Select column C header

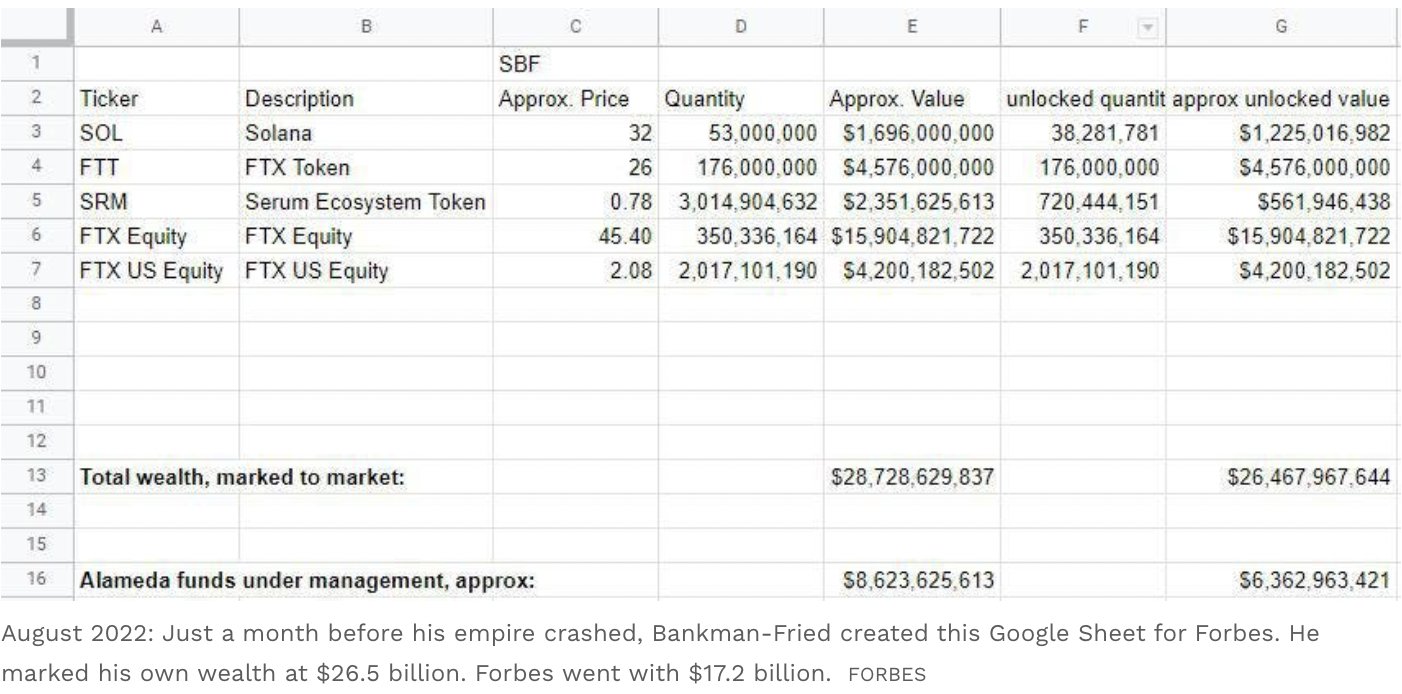point(576,28)
